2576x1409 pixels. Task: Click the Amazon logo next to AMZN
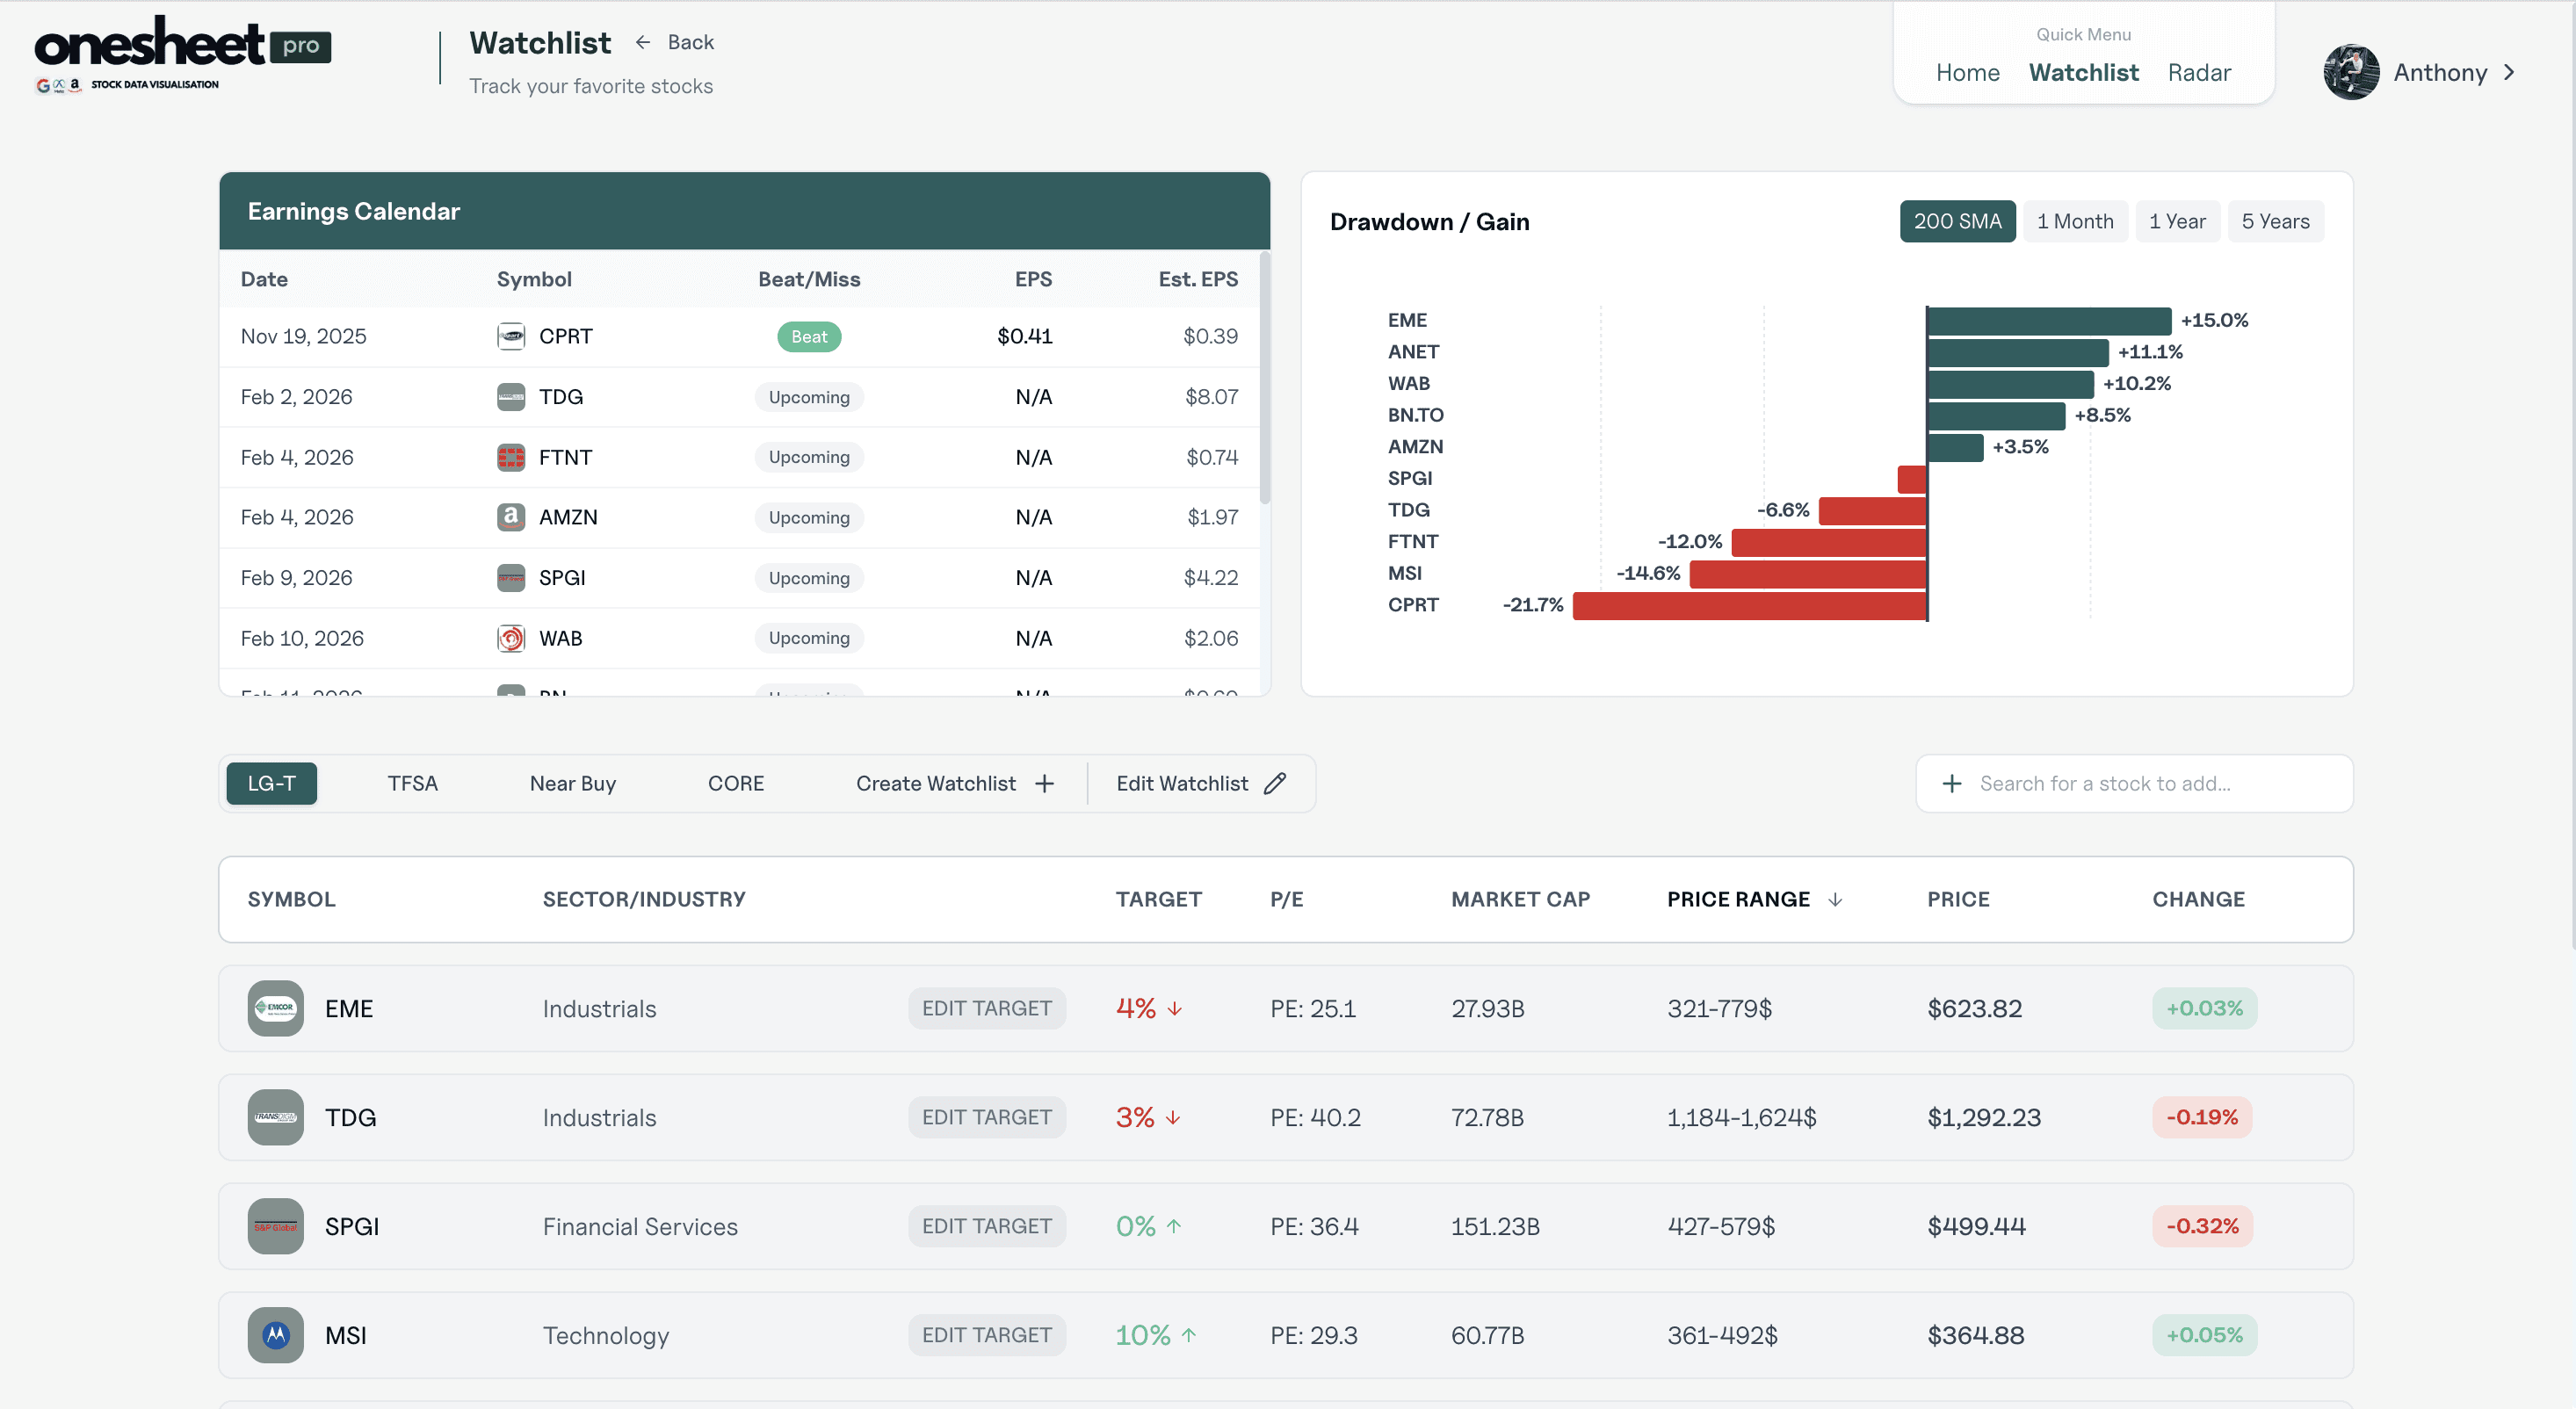(x=511, y=517)
